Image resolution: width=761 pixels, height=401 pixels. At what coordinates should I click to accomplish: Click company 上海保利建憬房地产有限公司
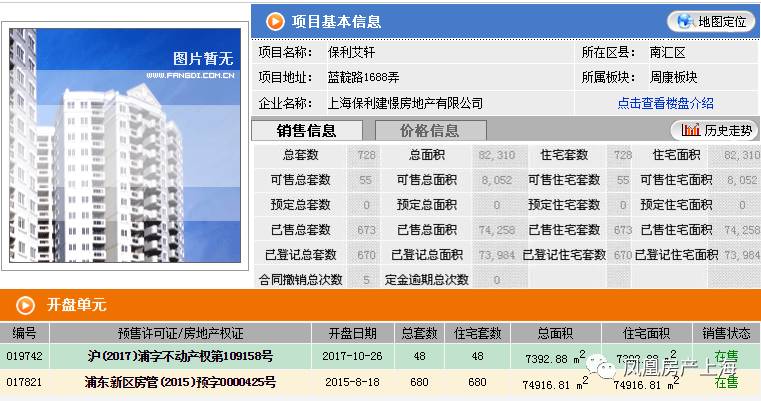click(405, 103)
